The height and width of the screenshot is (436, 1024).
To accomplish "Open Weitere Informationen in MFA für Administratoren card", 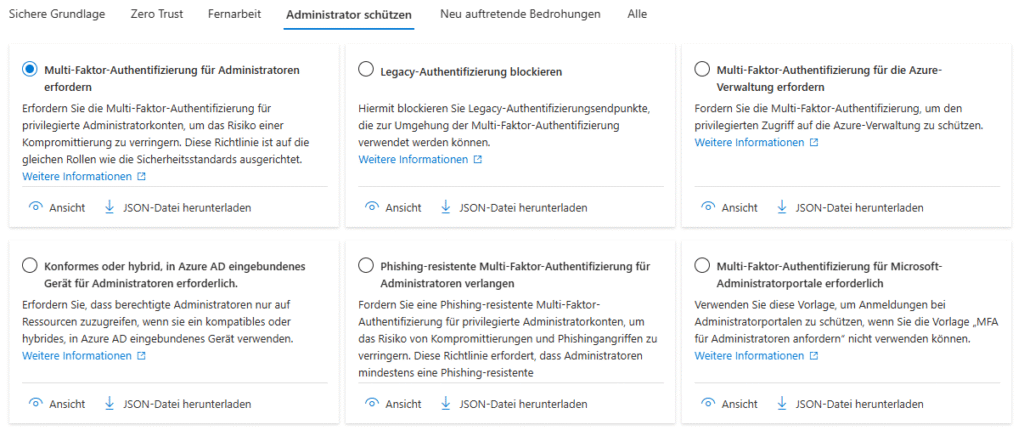I will click(77, 176).
